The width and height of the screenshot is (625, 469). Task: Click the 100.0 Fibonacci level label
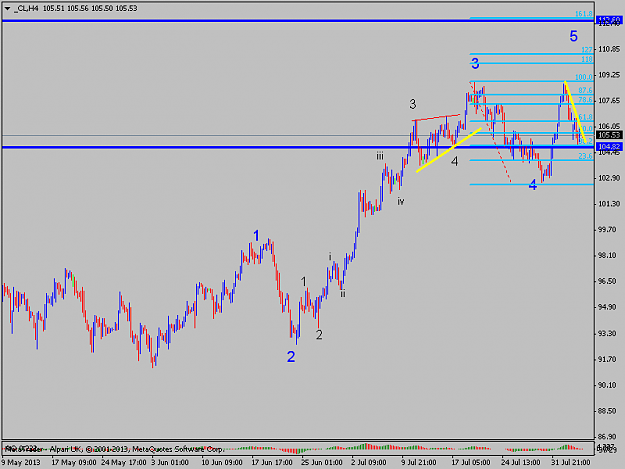pyautogui.click(x=584, y=77)
